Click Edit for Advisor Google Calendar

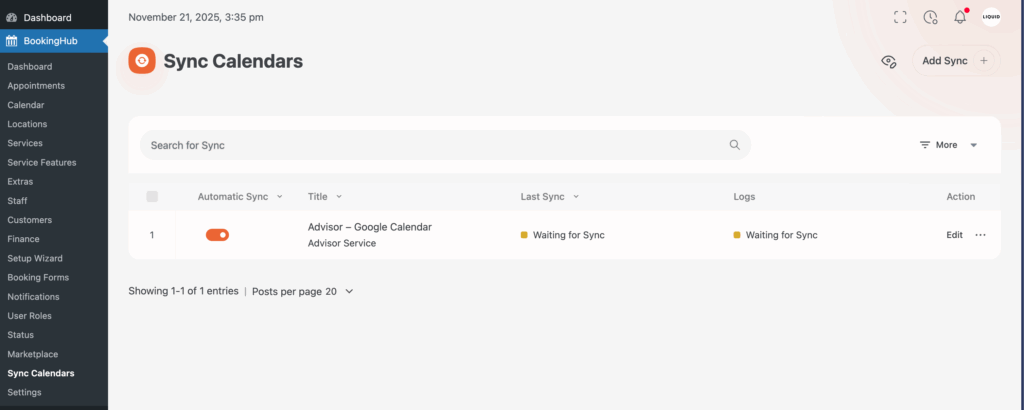[x=954, y=235]
